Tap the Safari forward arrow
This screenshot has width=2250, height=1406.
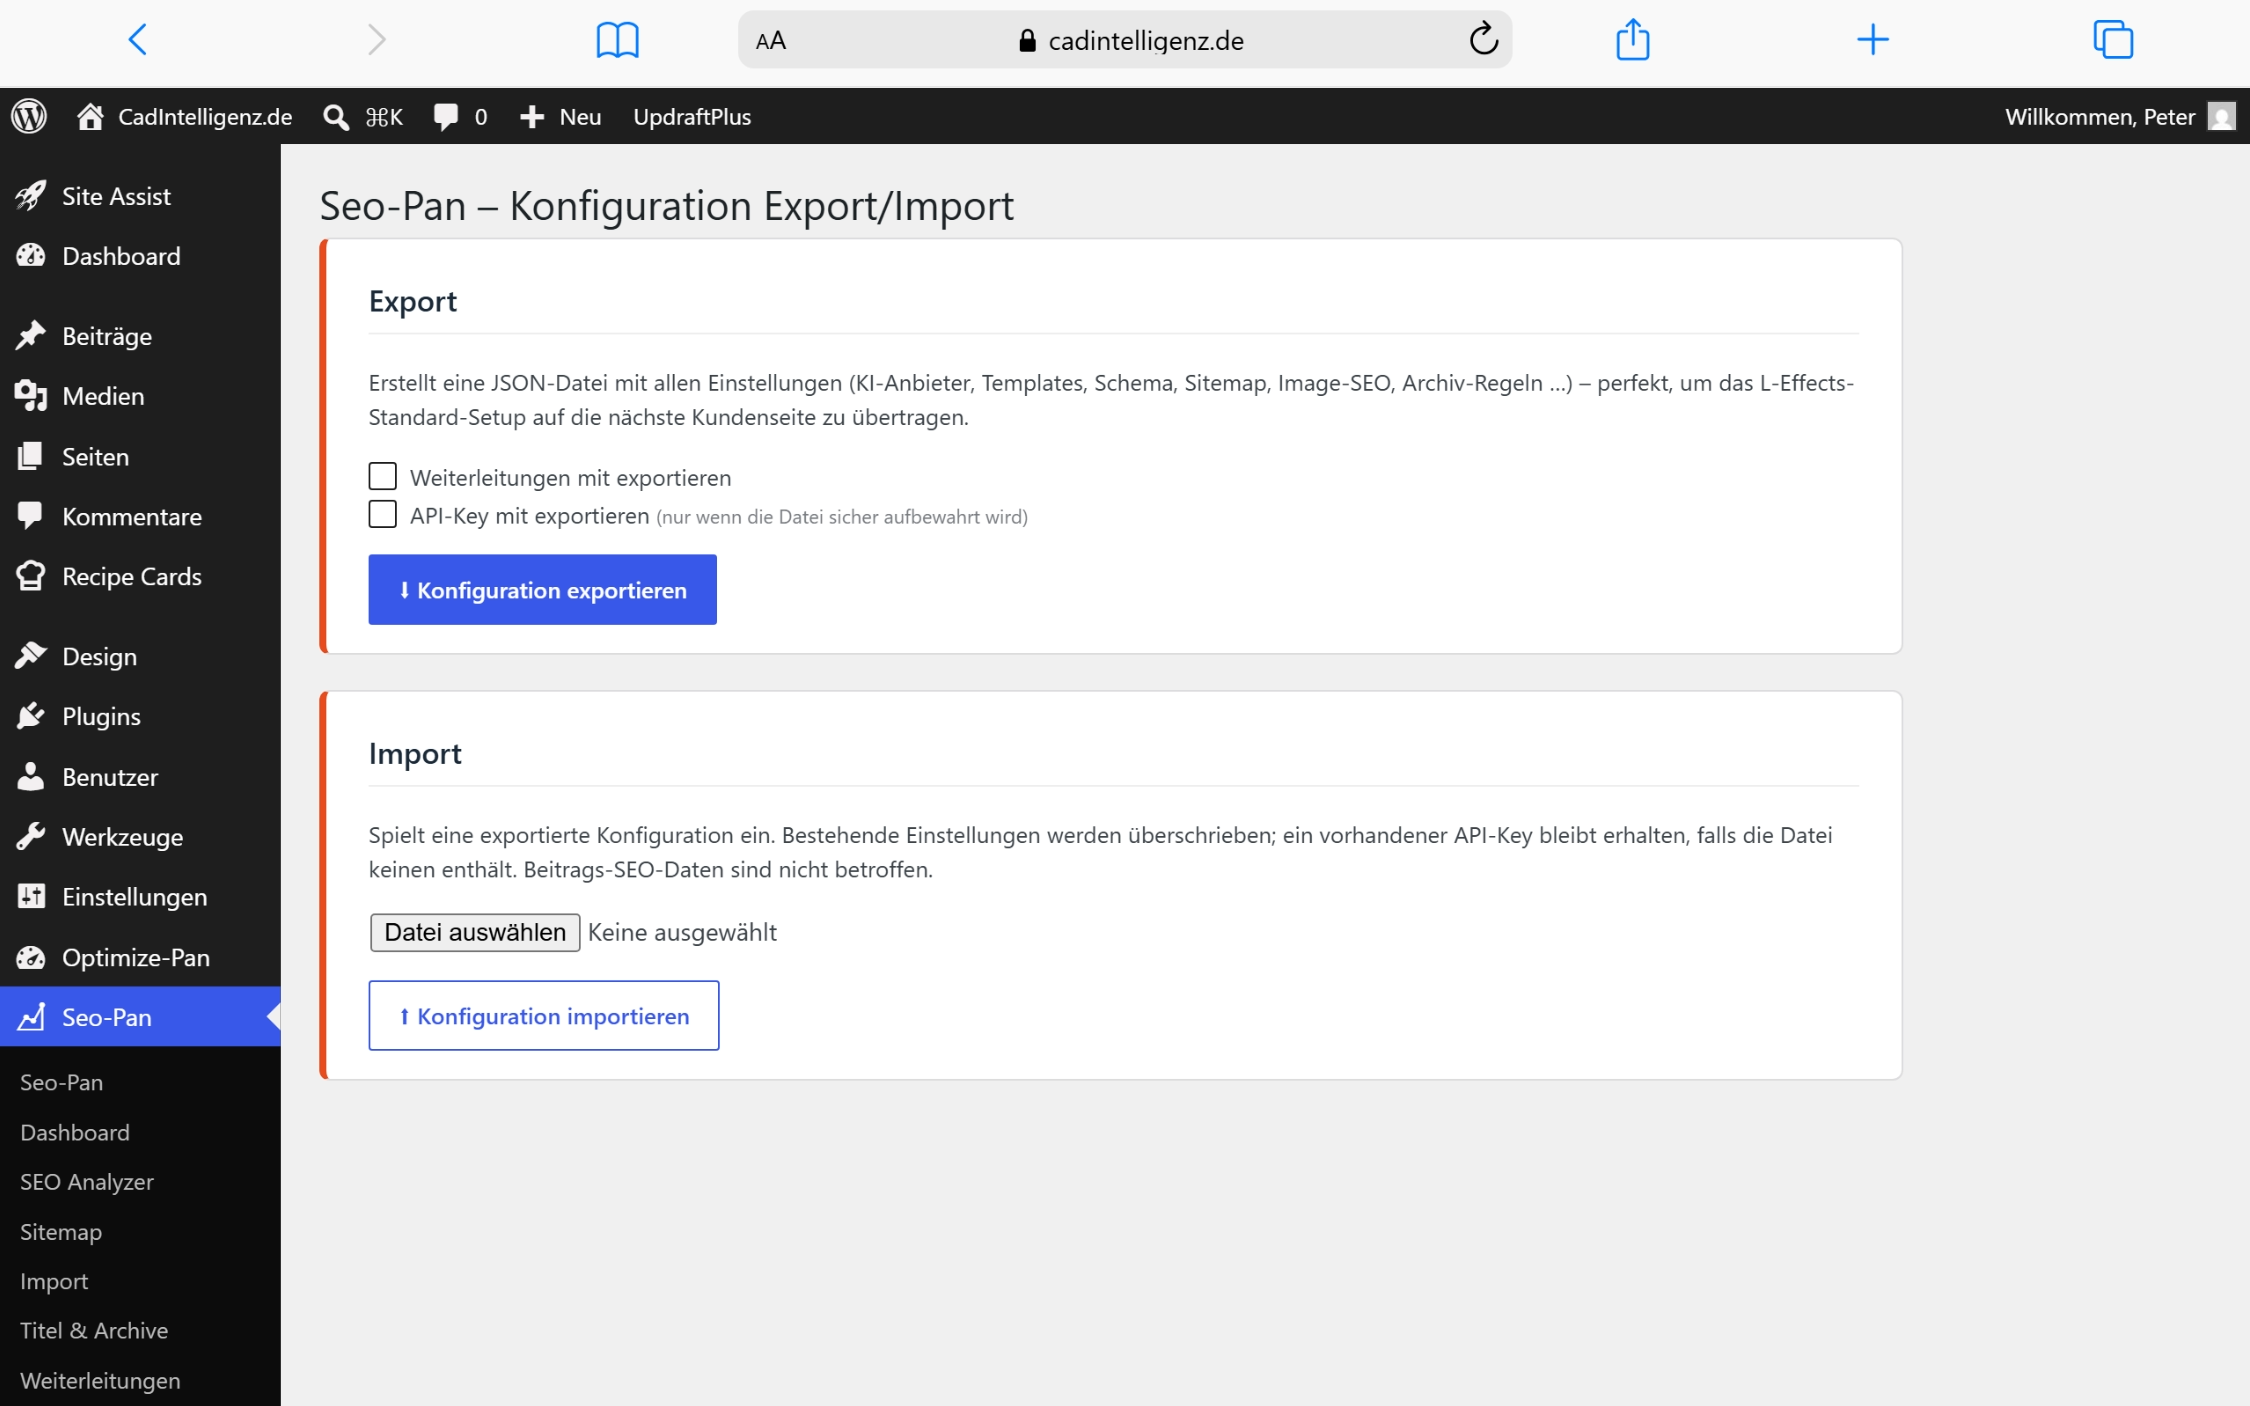(x=376, y=40)
